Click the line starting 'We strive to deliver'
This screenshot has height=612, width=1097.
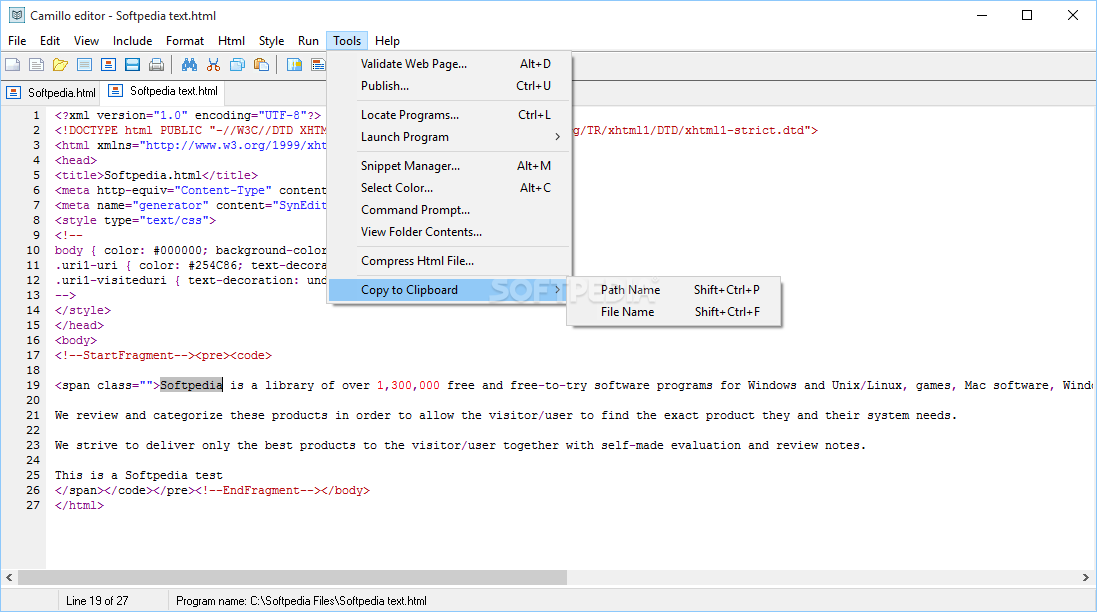pos(460,446)
